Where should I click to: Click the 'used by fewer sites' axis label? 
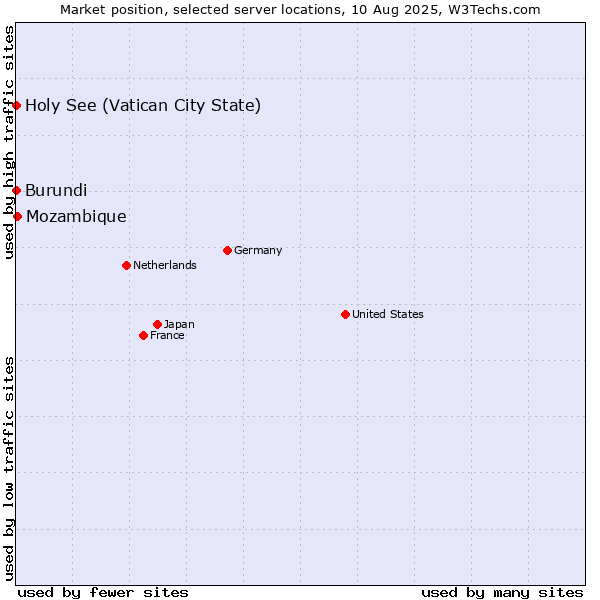(103, 593)
